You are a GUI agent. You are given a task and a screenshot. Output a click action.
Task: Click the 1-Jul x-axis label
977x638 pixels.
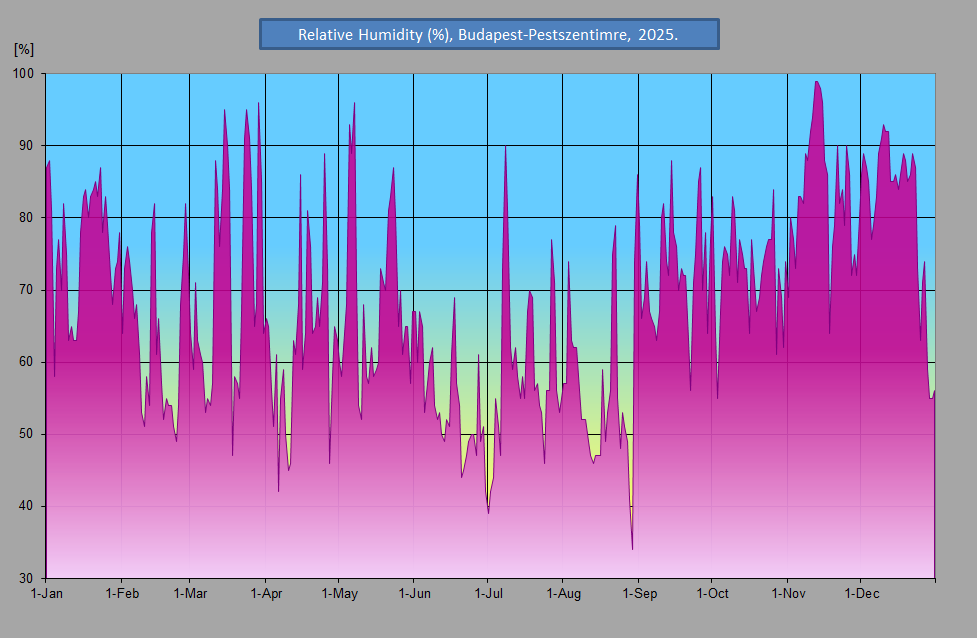pos(488,593)
